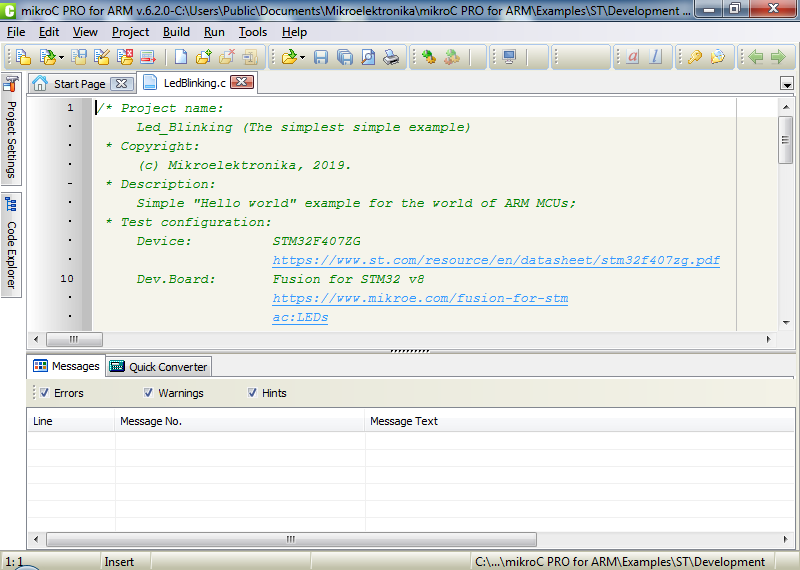This screenshot has width=800, height=570.
Task: Click the red letter 'a' toolbar icon
Action: pos(633,57)
